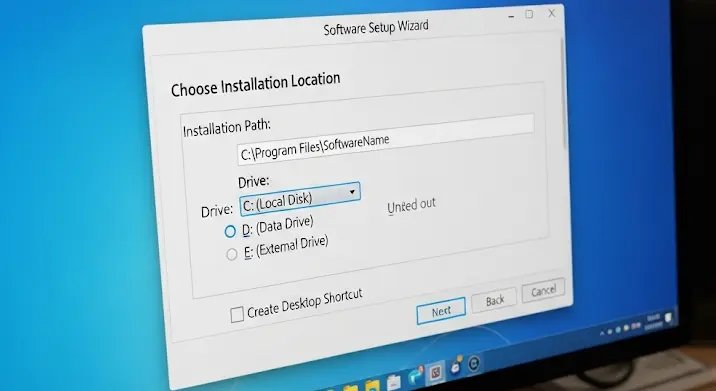Click the "Choose Installation Location" heading
This screenshot has width=716, height=391.
(255, 84)
